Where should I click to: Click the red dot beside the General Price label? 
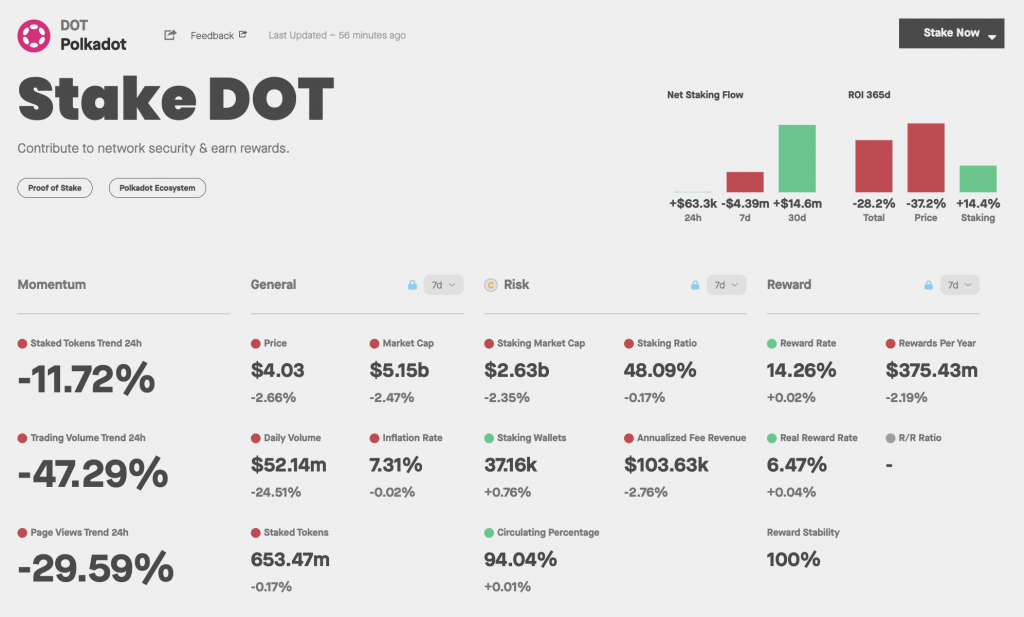coord(255,343)
